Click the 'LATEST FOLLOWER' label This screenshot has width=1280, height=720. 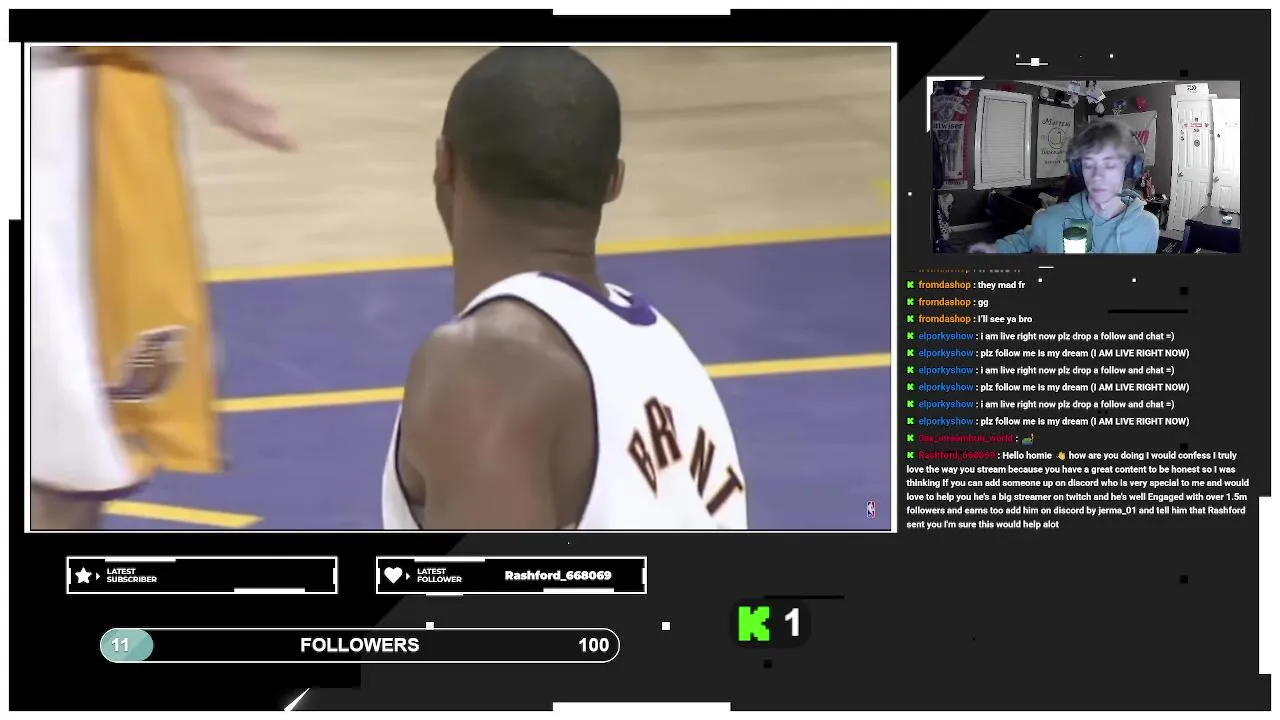(x=439, y=575)
